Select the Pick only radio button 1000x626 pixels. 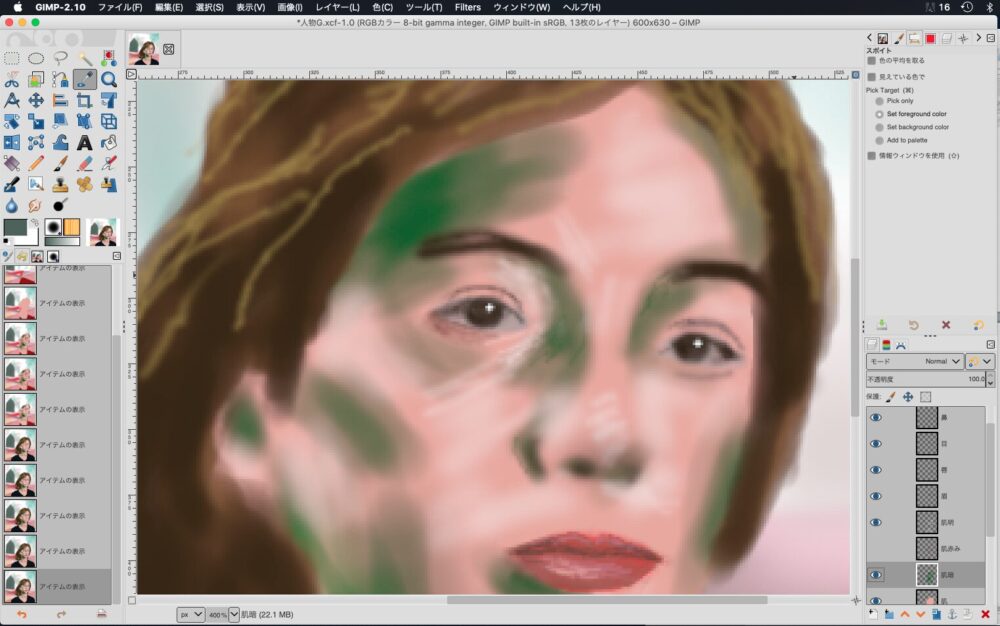click(x=880, y=101)
